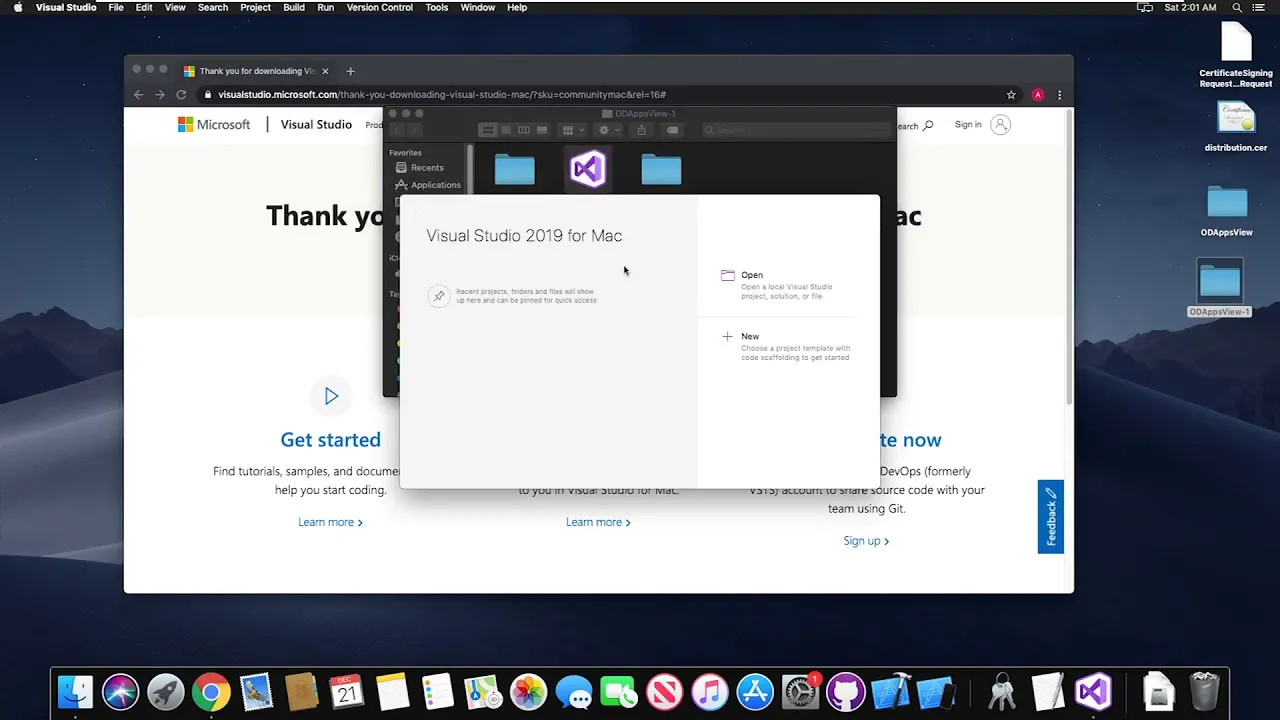Reload the Chrome page
Viewport: 1280px width, 720px height.
coord(181,95)
